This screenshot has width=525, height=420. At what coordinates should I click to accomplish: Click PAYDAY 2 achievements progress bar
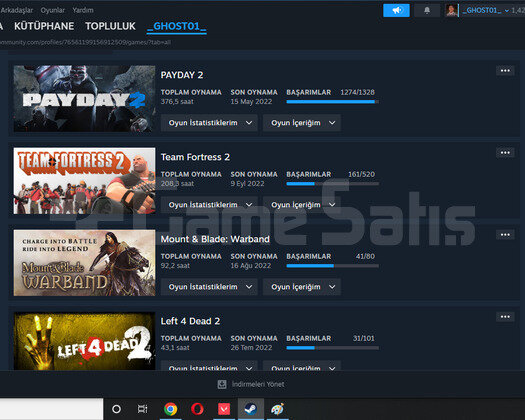(332, 102)
